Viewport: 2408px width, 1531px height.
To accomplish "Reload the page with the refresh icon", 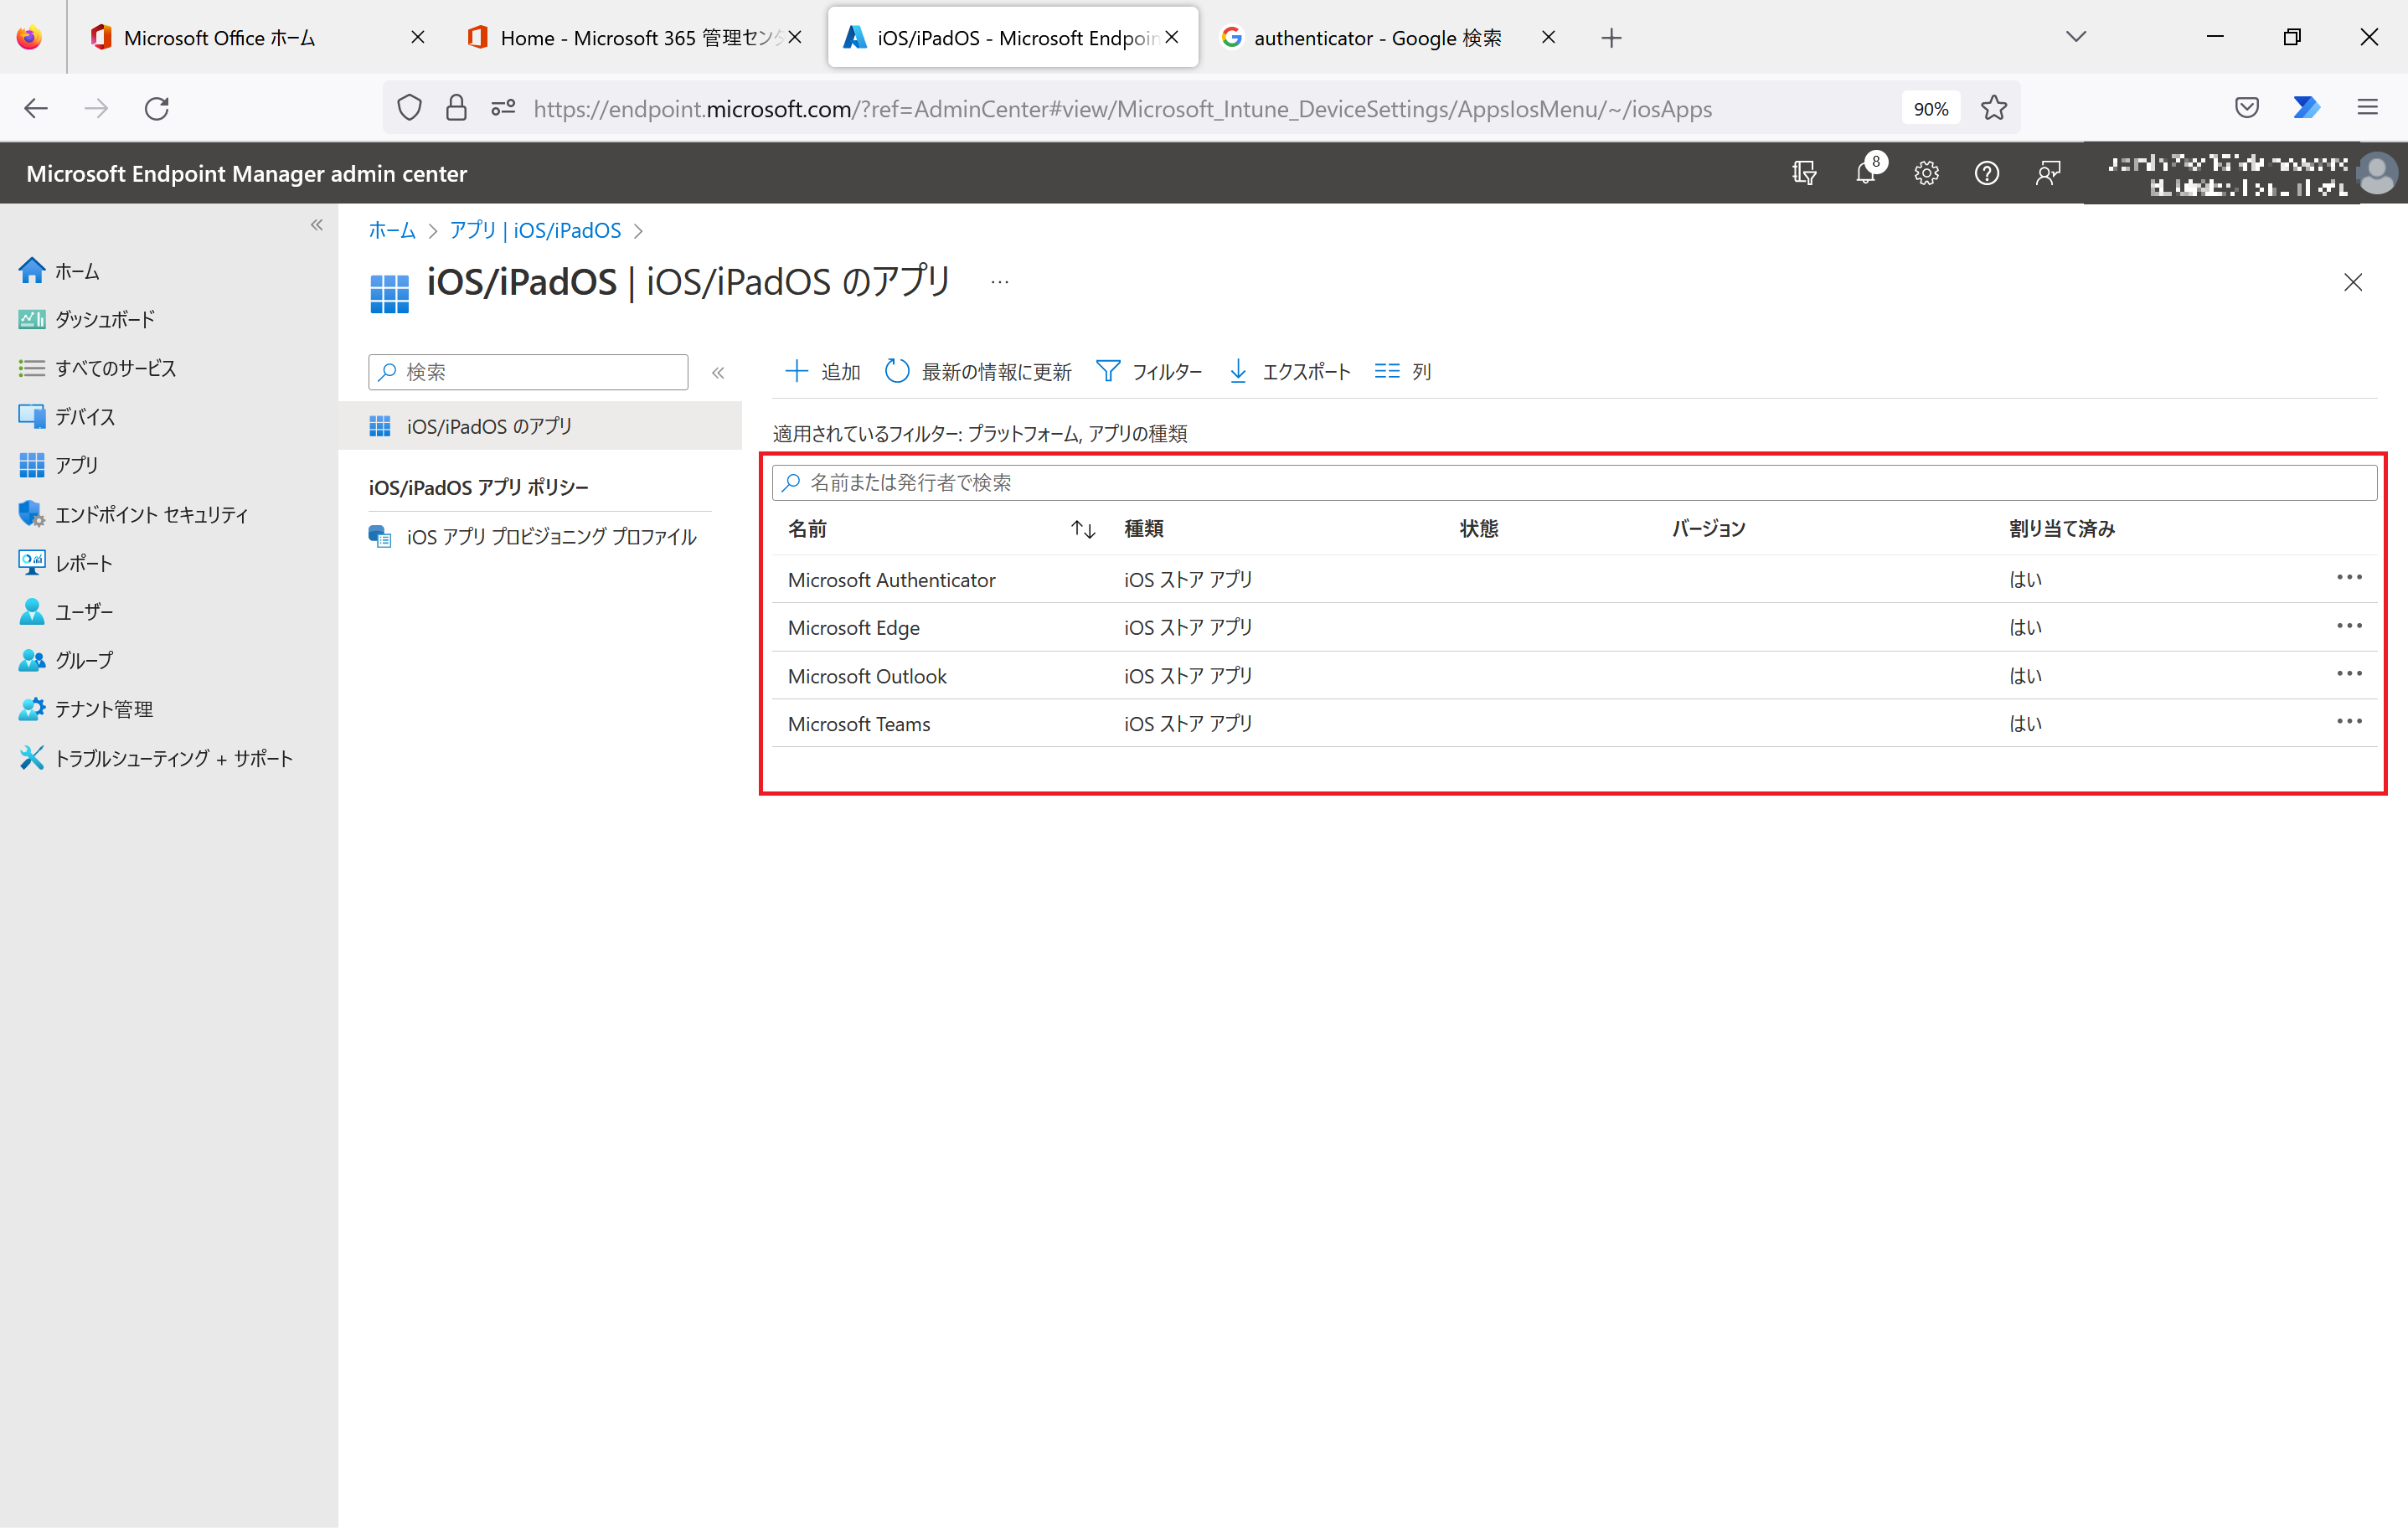I will tap(157, 108).
